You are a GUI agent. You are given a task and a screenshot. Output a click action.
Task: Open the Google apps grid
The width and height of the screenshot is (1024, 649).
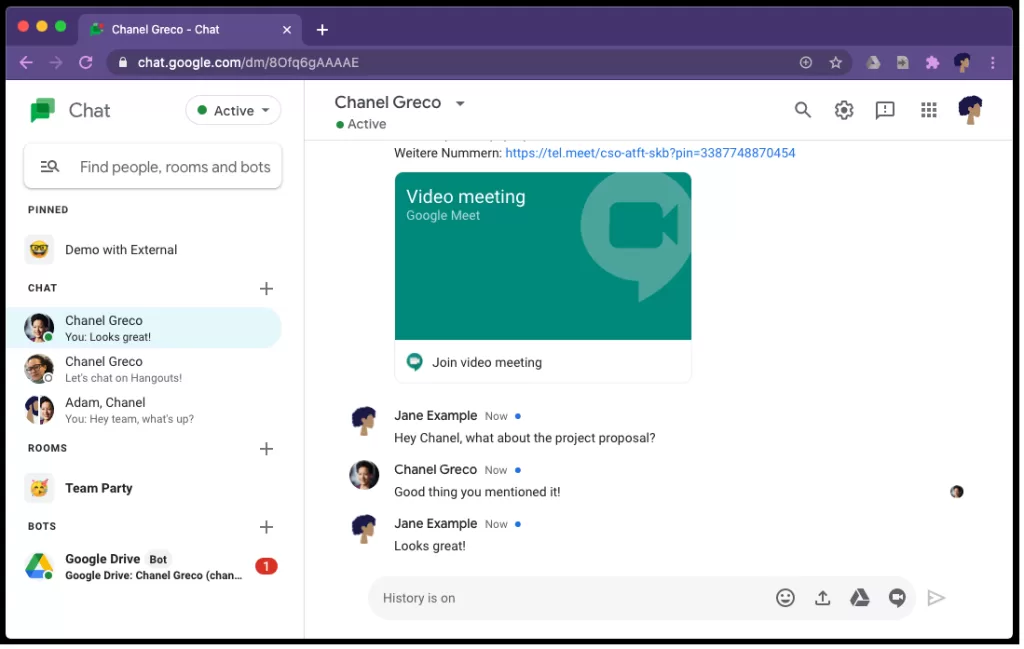(x=928, y=110)
